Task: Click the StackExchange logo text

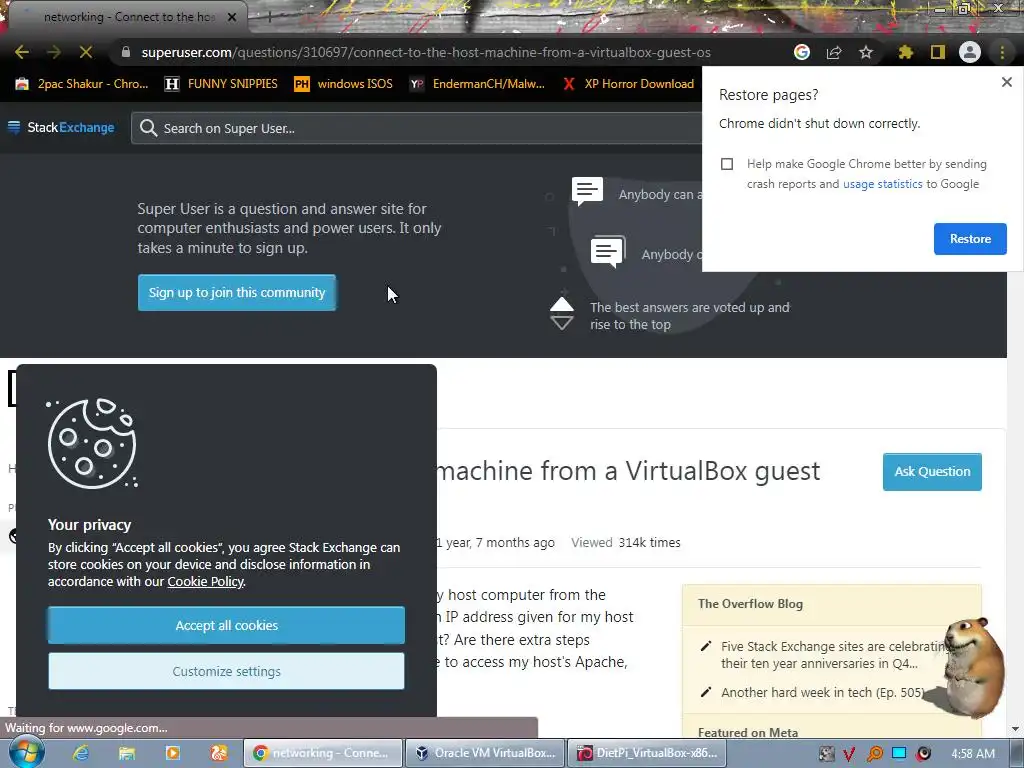Action: pos(71,127)
